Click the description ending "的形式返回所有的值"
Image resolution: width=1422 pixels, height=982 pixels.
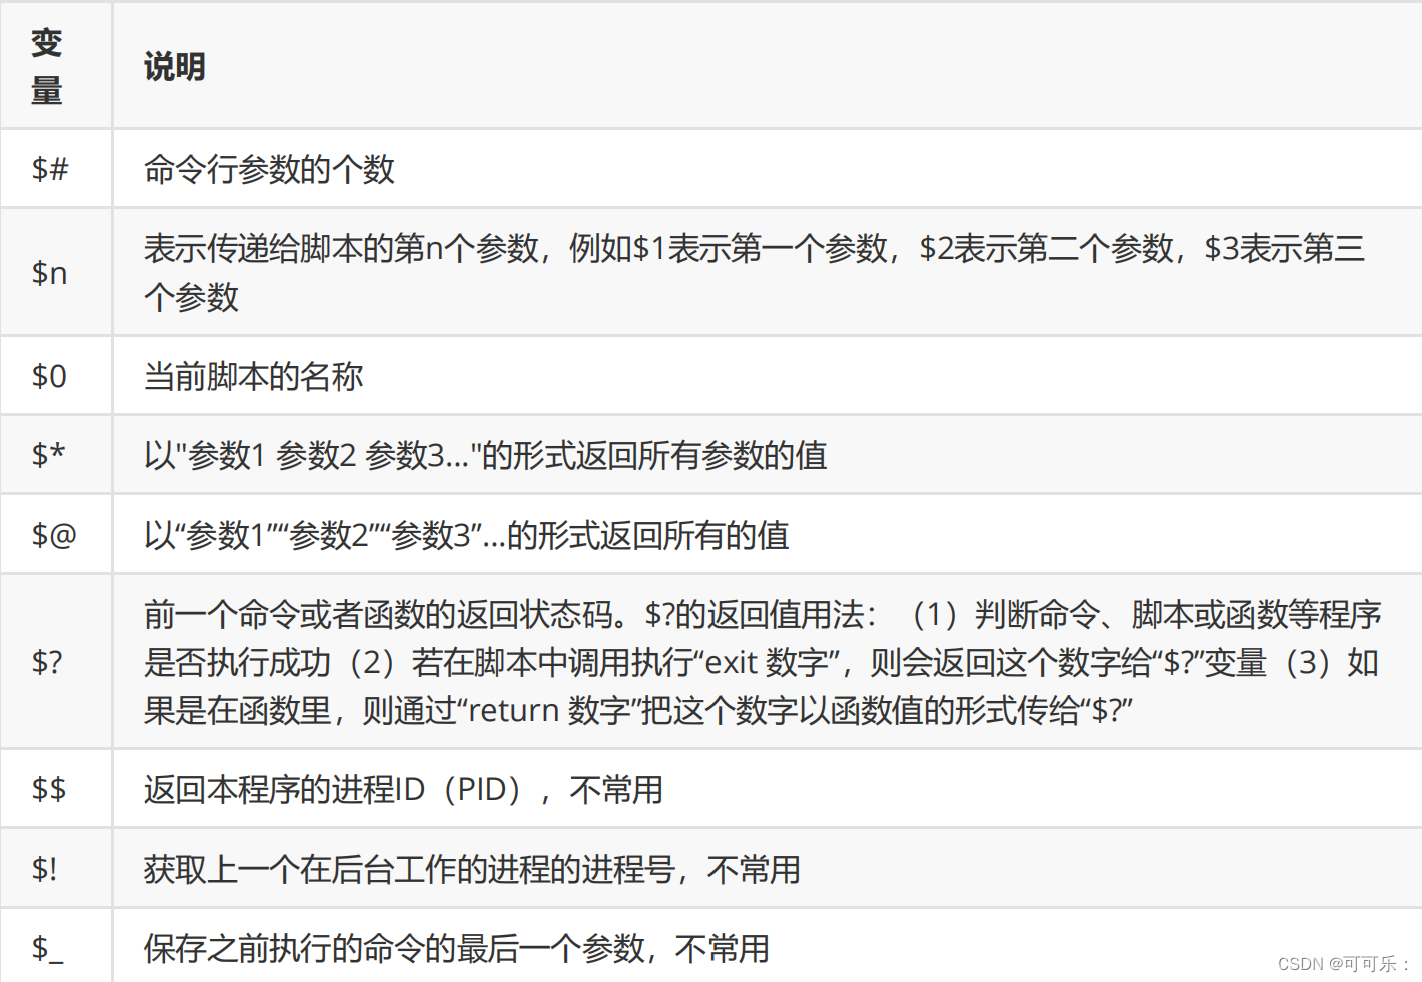tap(466, 535)
